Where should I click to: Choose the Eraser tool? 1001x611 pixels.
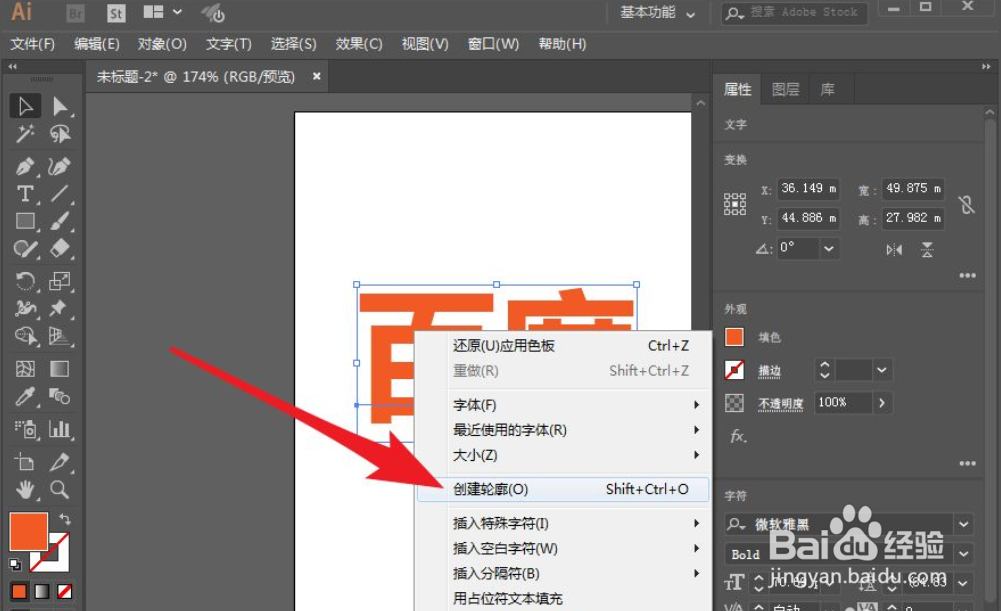click(60, 248)
